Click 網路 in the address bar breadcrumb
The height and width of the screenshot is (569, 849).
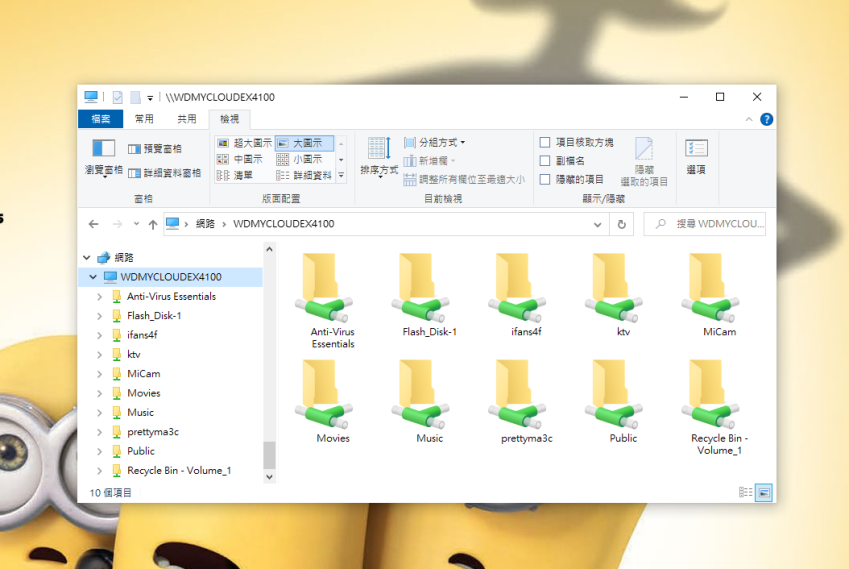click(205, 224)
